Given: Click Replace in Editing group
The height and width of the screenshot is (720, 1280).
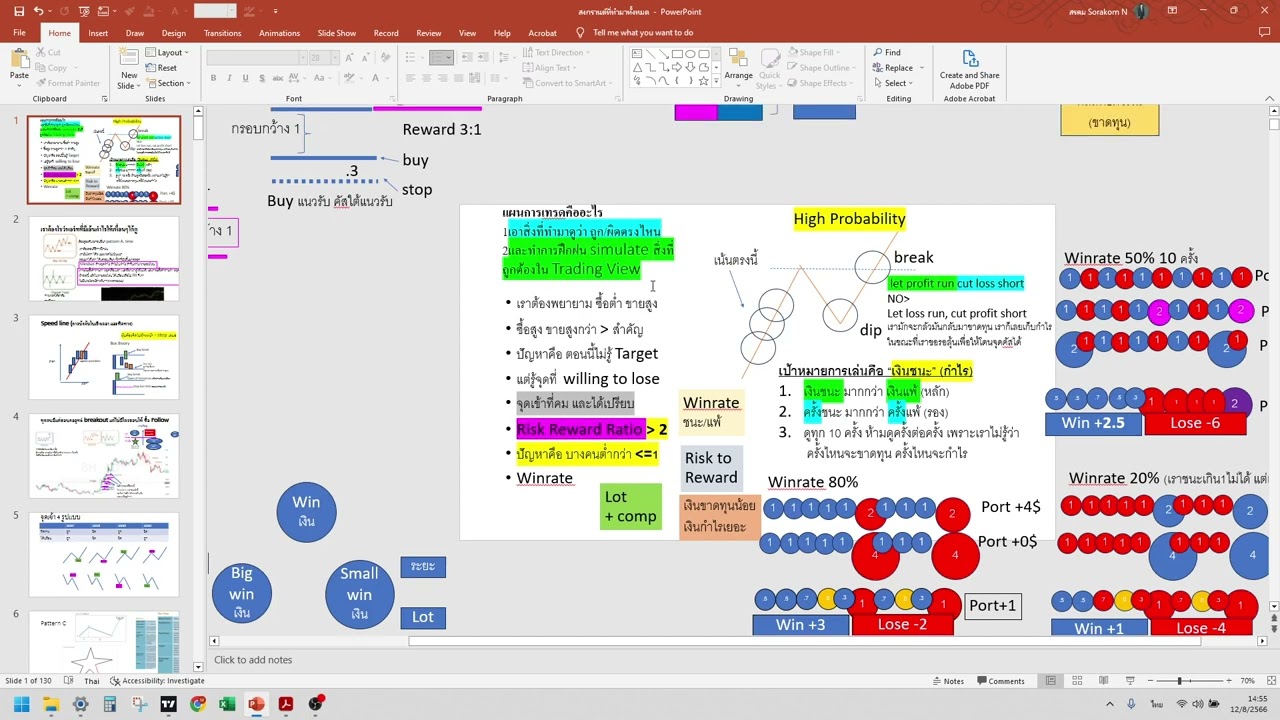Looking at the screenshot, I should click(894, 68).
